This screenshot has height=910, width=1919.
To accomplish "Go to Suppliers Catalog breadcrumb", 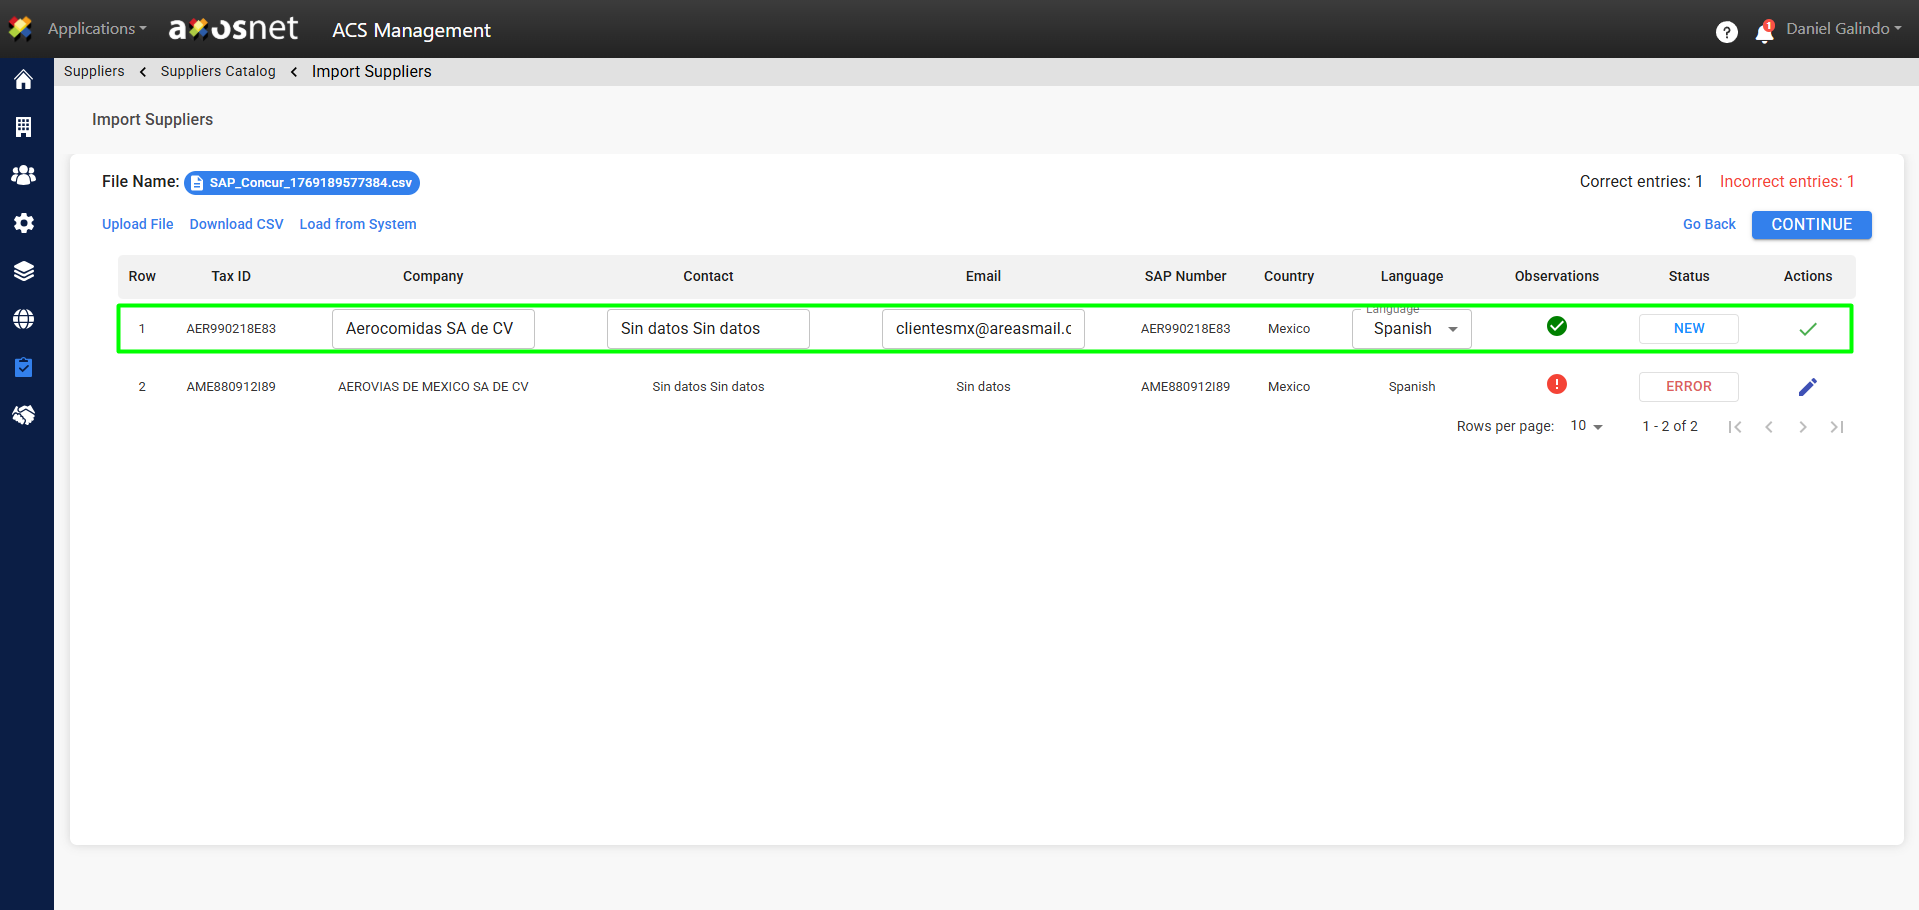I will (x=218, y=71).
